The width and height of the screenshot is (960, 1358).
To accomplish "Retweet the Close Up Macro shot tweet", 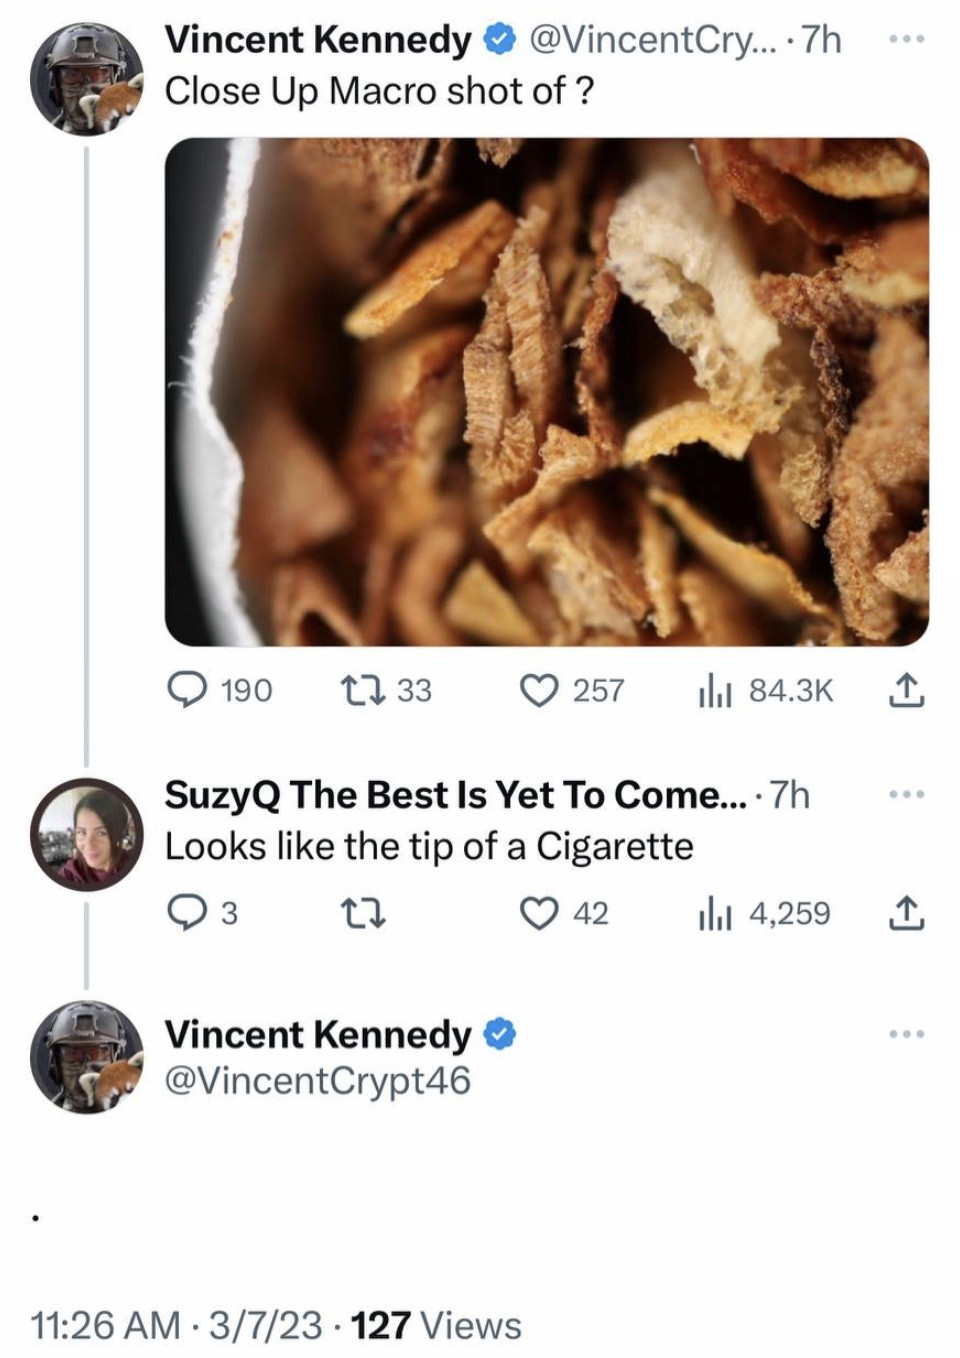I will coord(357,690).
